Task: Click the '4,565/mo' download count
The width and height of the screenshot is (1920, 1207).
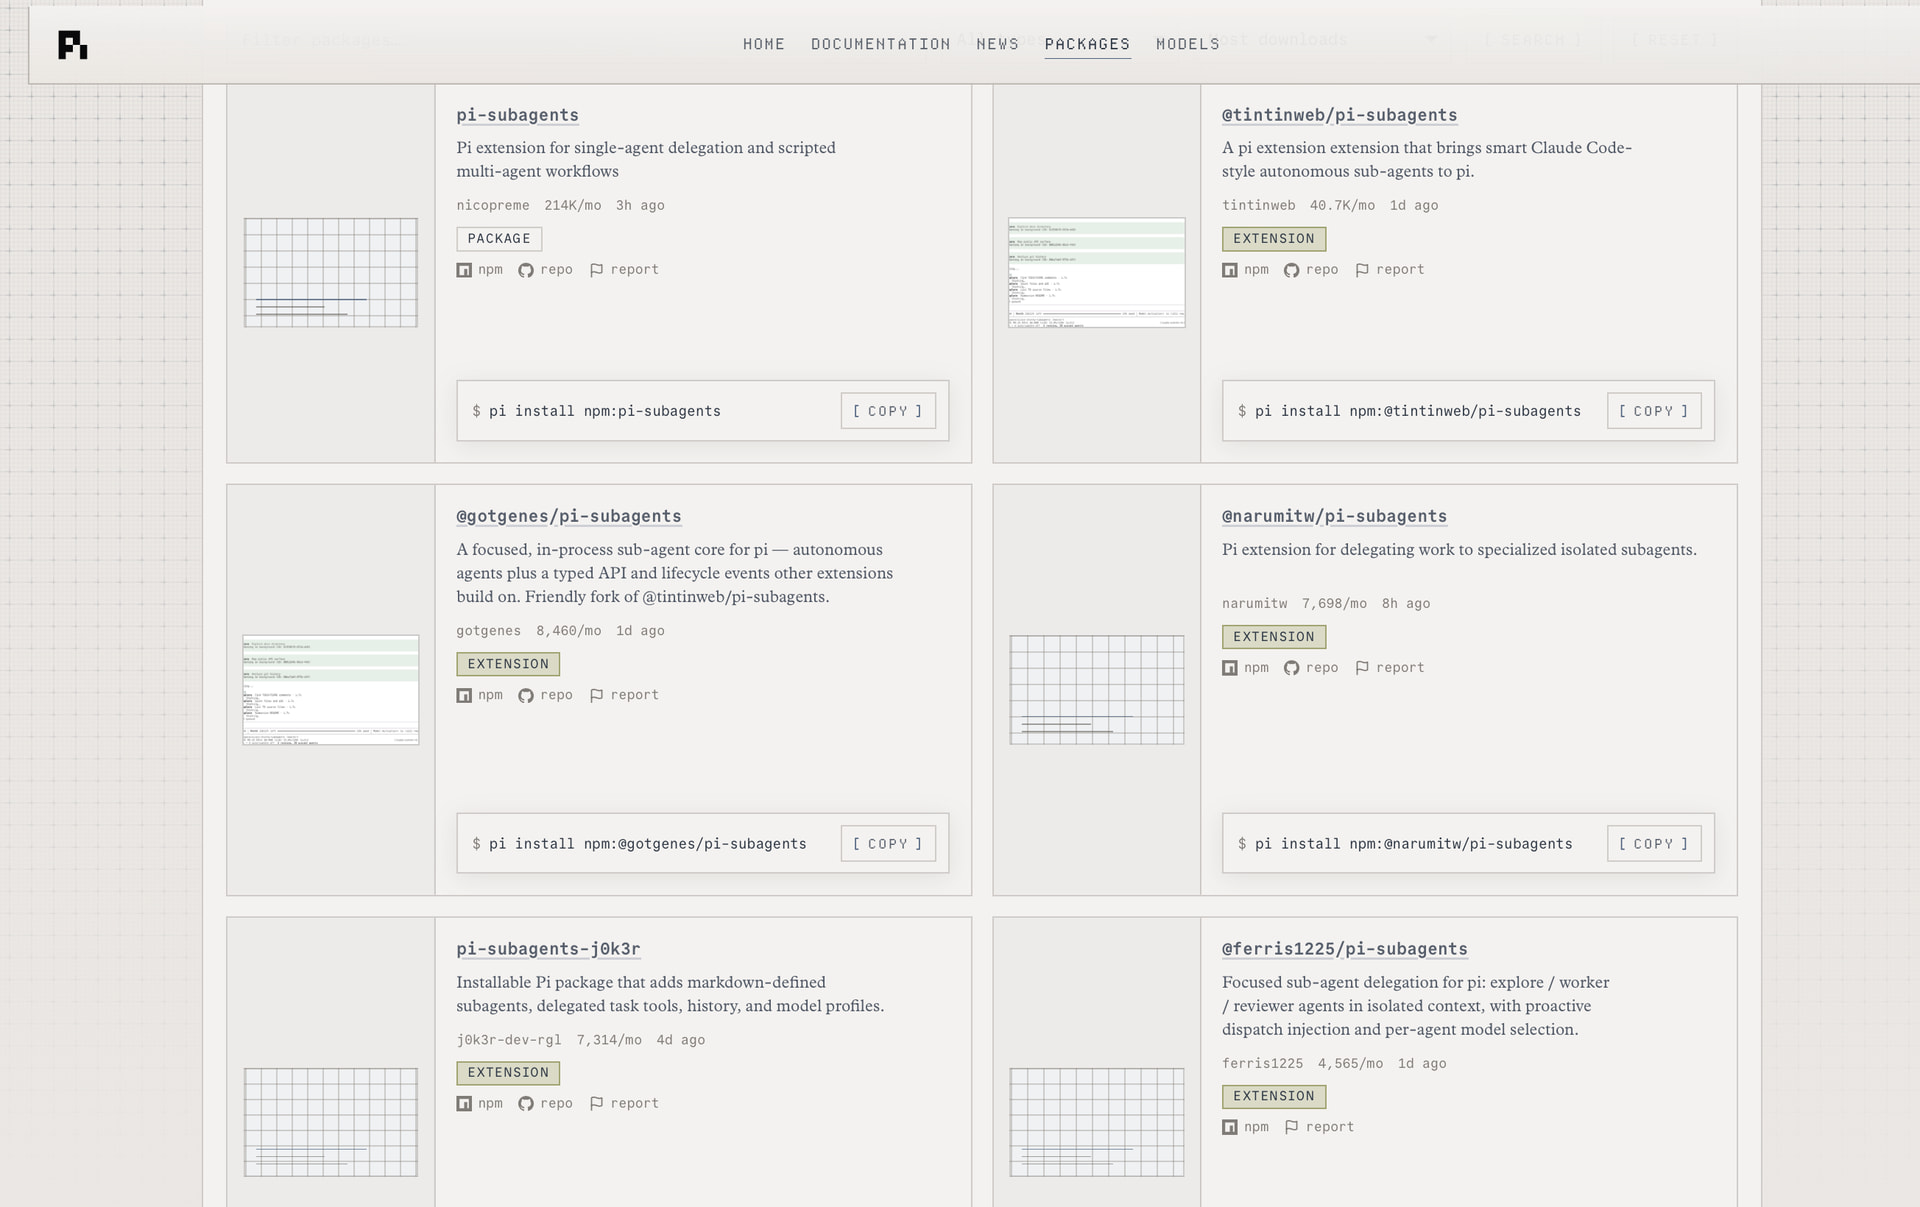Action: [x=1350, y=1064]
